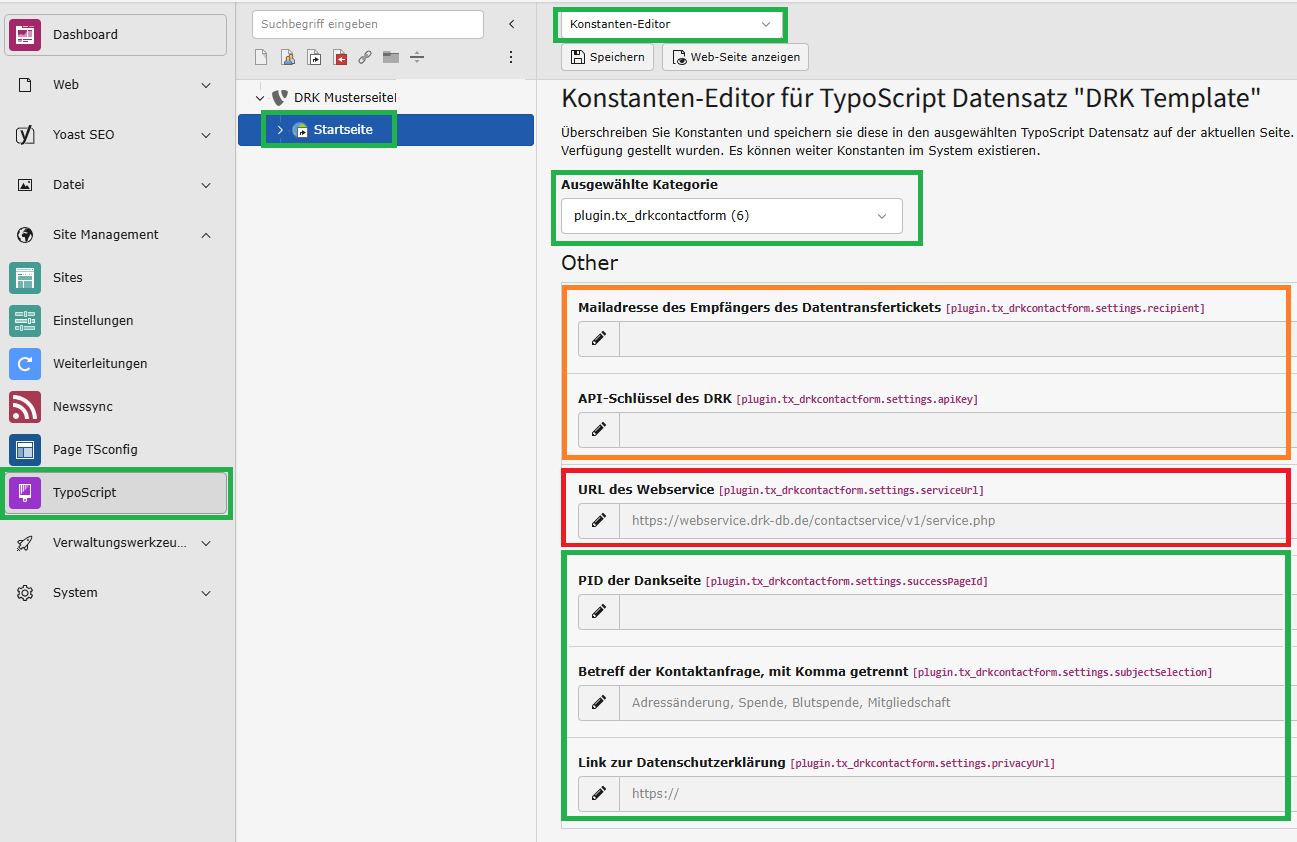This screenshot has width=1297, height=842.
Task: Enable editing of URL des Webservice constant
Action: pos(598,520)
